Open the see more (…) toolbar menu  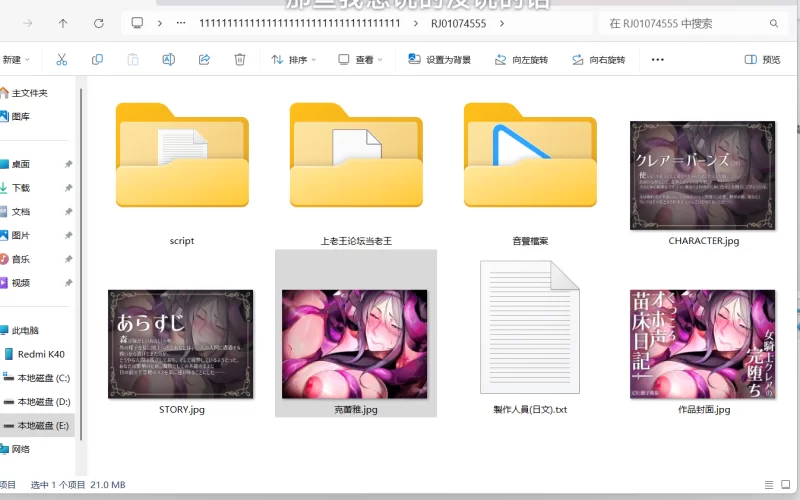click(x=658, y=60)
